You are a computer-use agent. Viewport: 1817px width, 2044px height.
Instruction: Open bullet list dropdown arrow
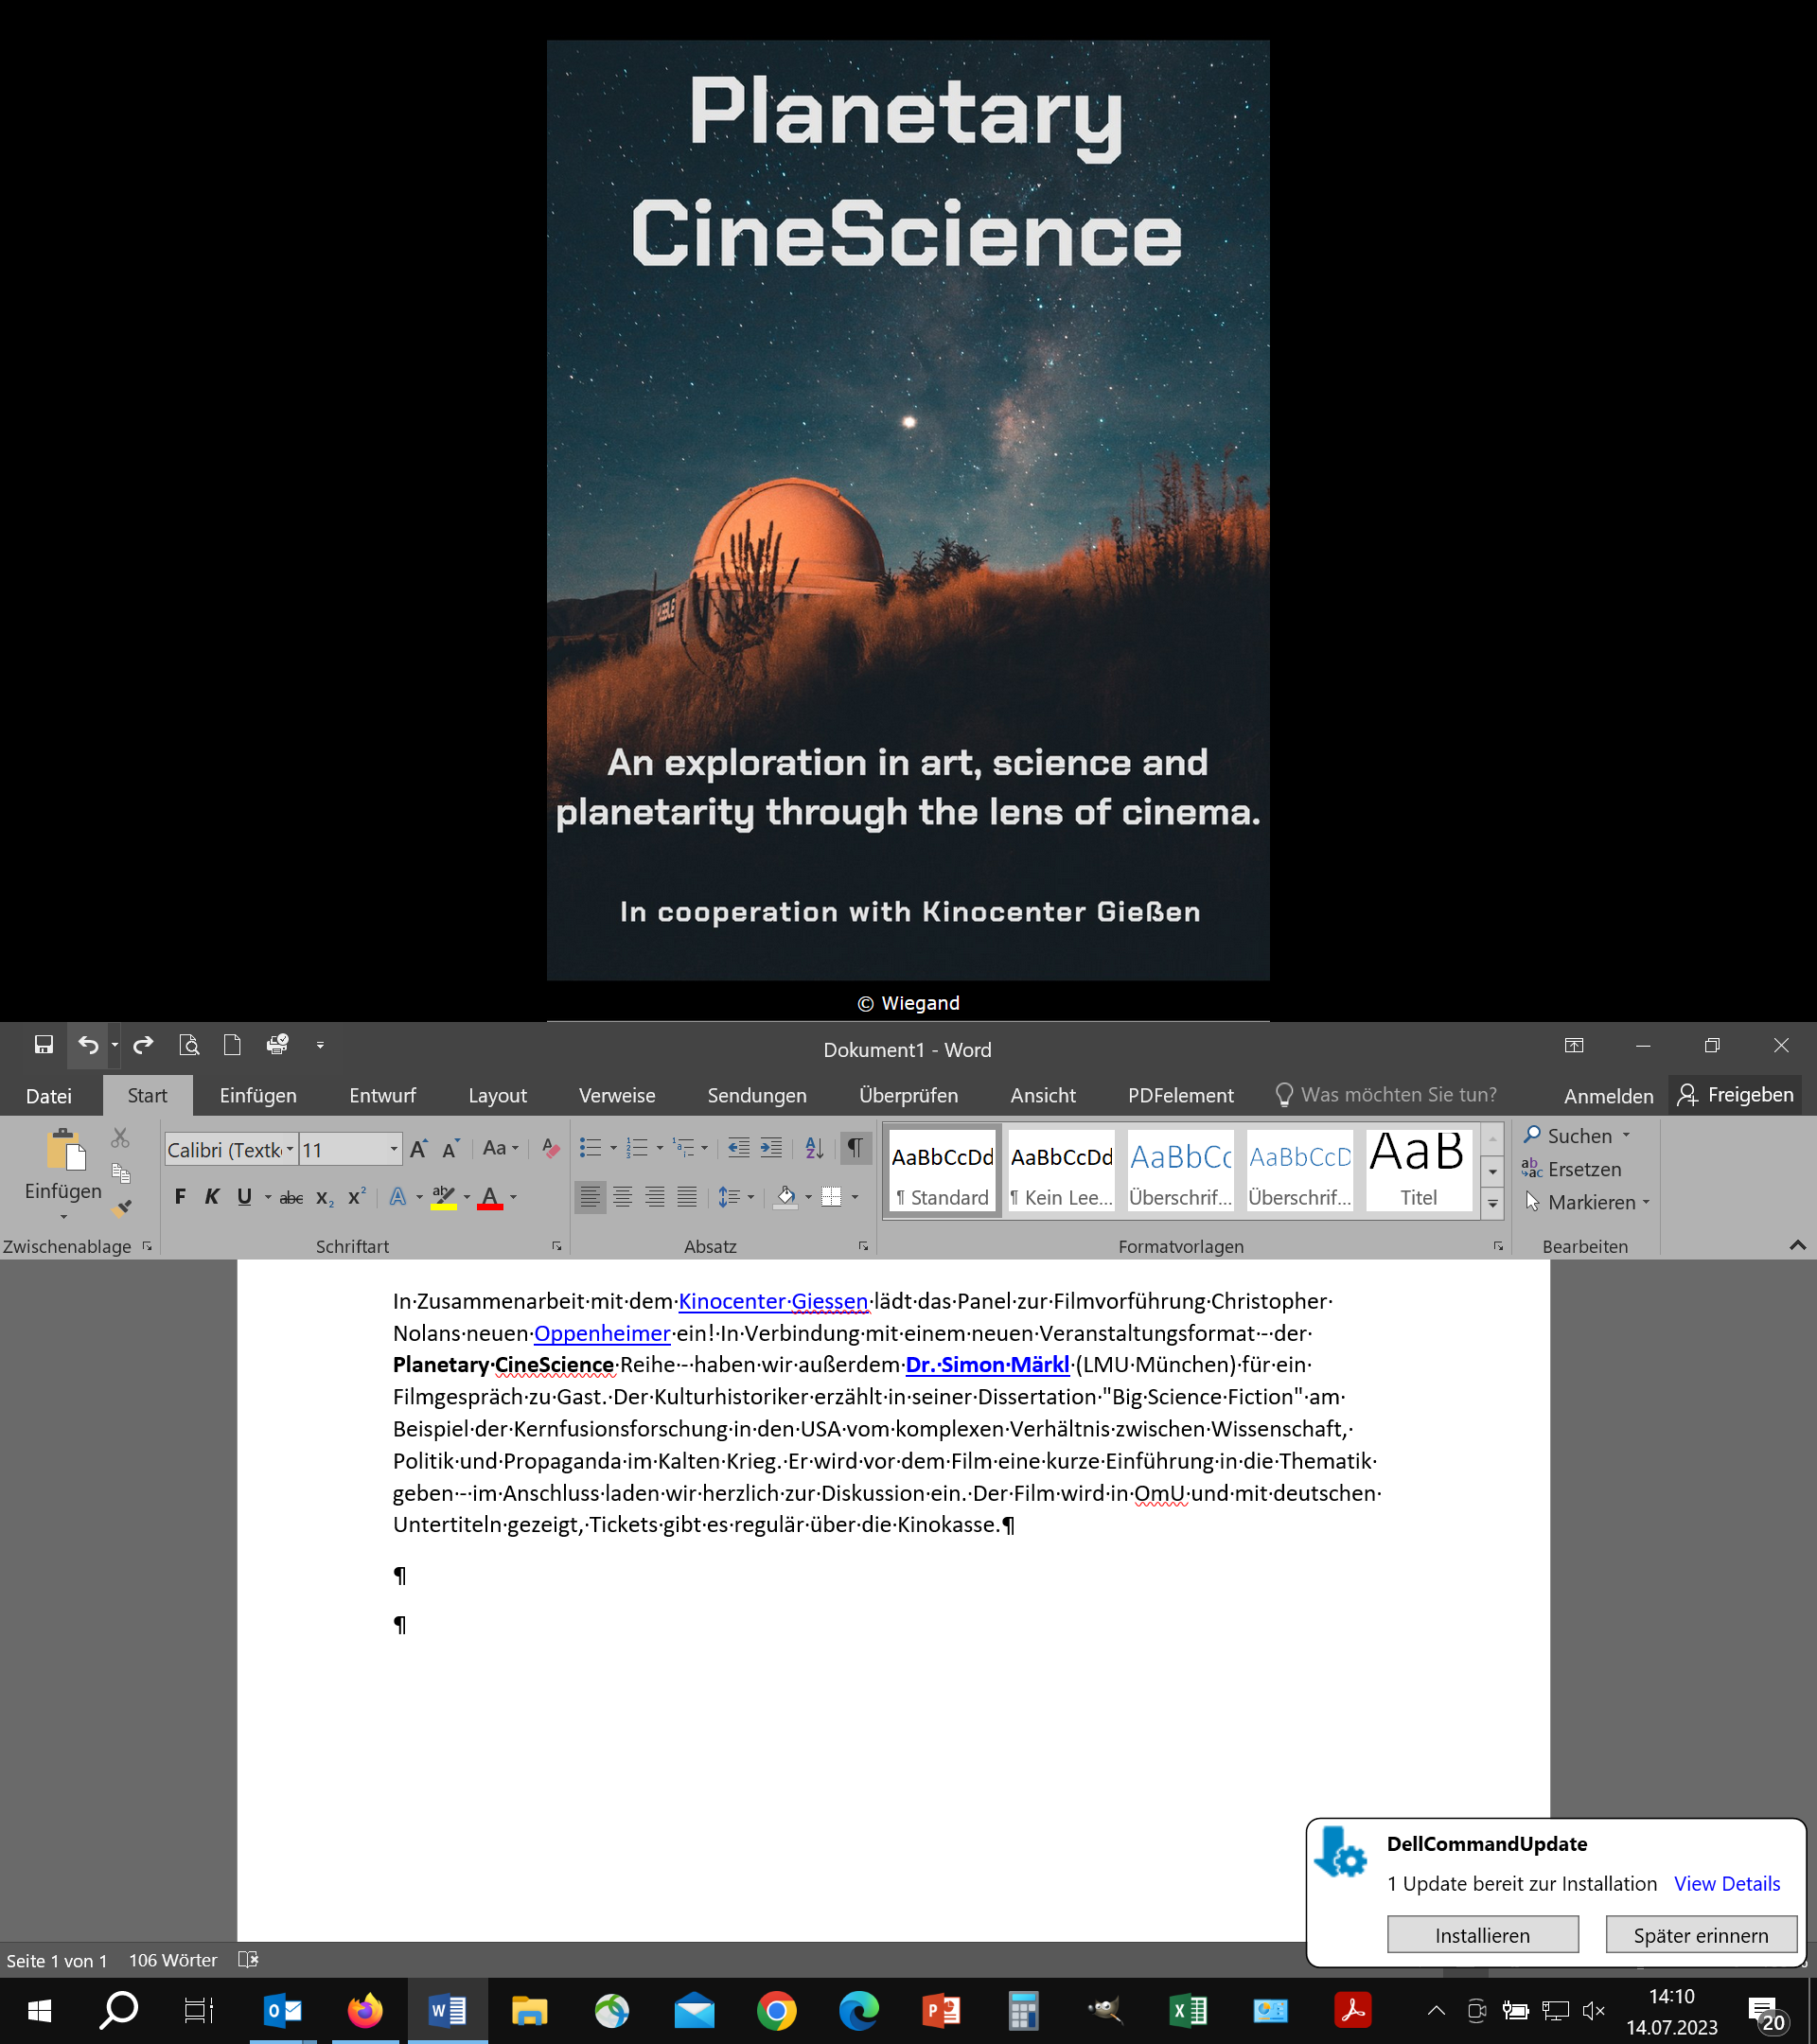(613, 1149)
